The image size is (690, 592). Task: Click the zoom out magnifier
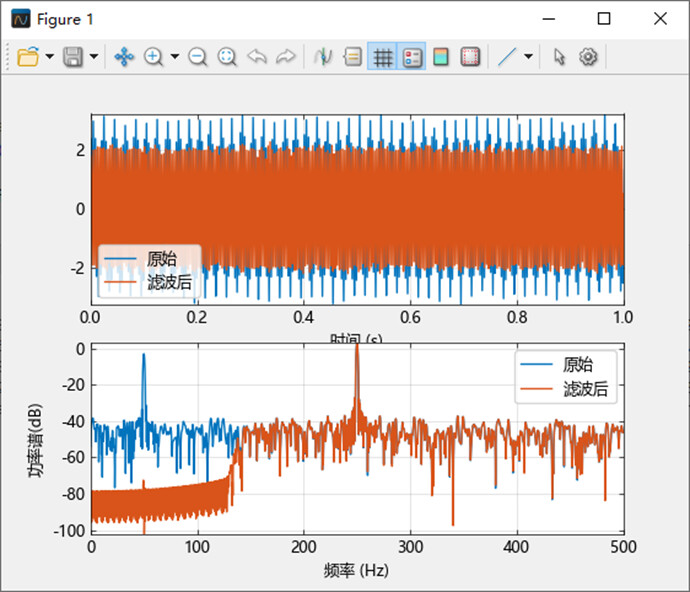pos(198,57)
